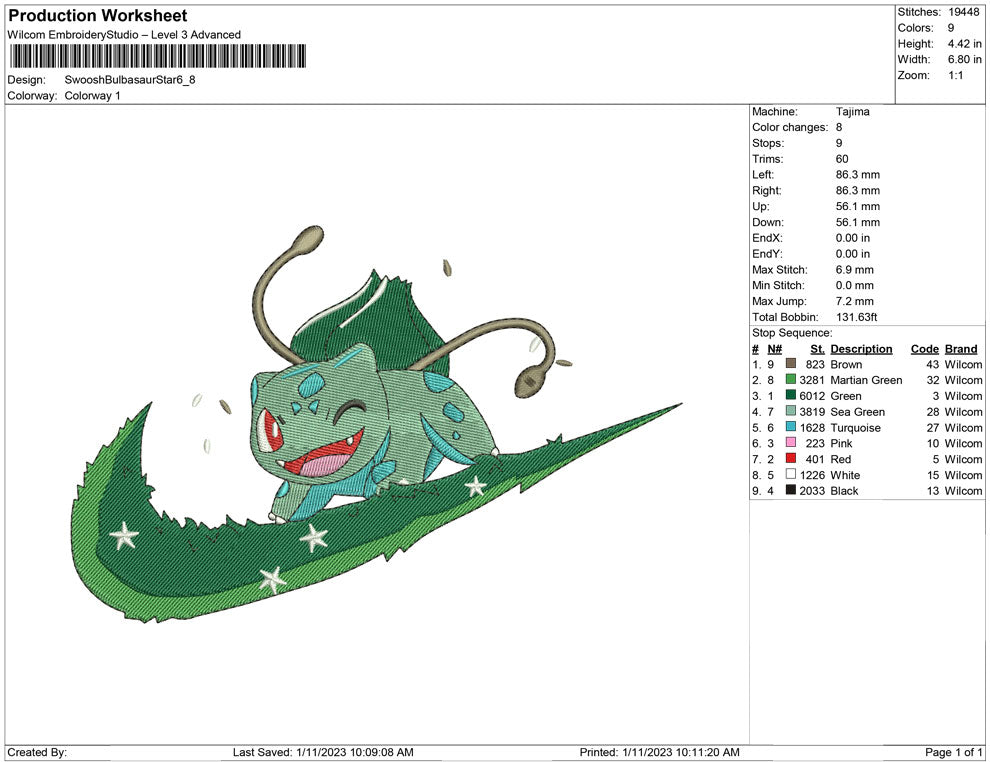Click the machine value 'Tajima'

(x=852, y=111)
